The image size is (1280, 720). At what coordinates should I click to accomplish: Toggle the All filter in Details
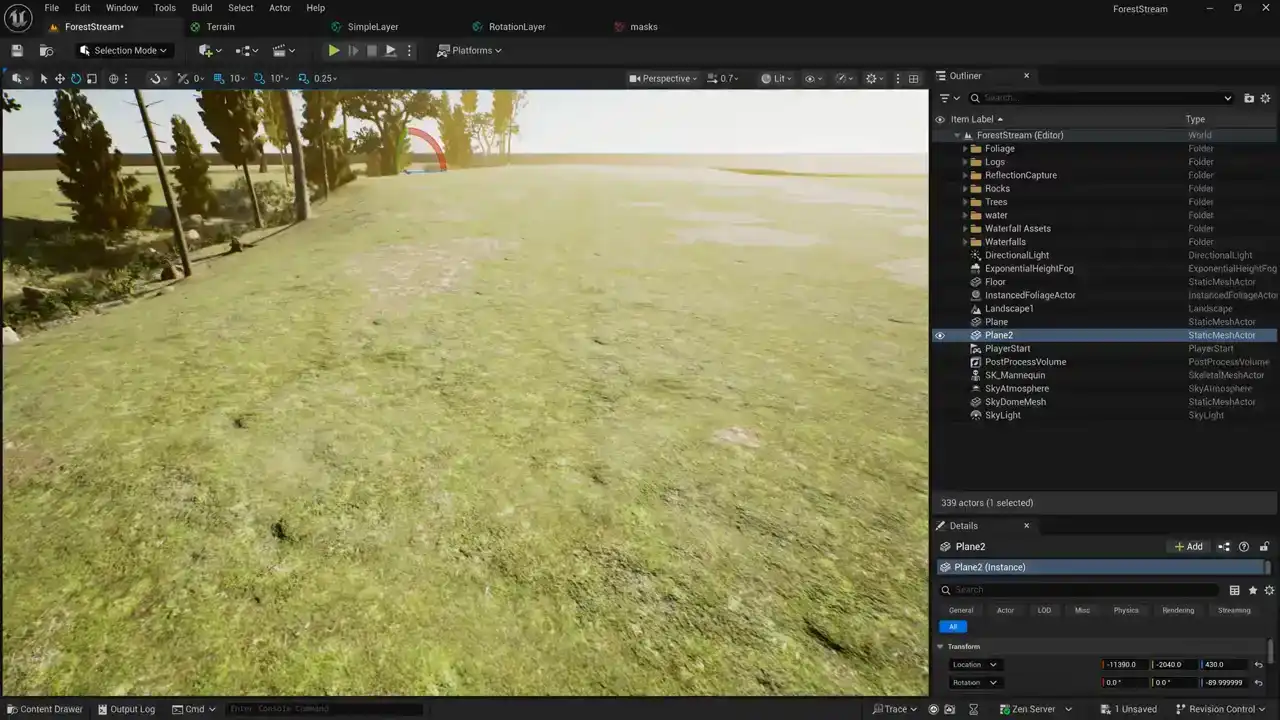pos(952,627)
